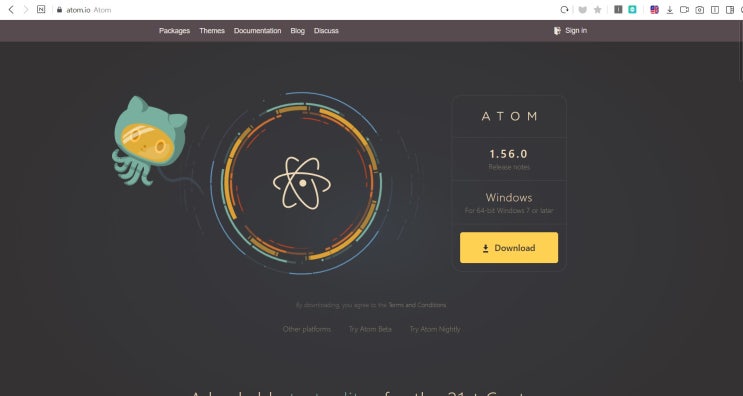743x396 pixels.
Task: Go back with the browser back arrow
Action: coord(11,9)
